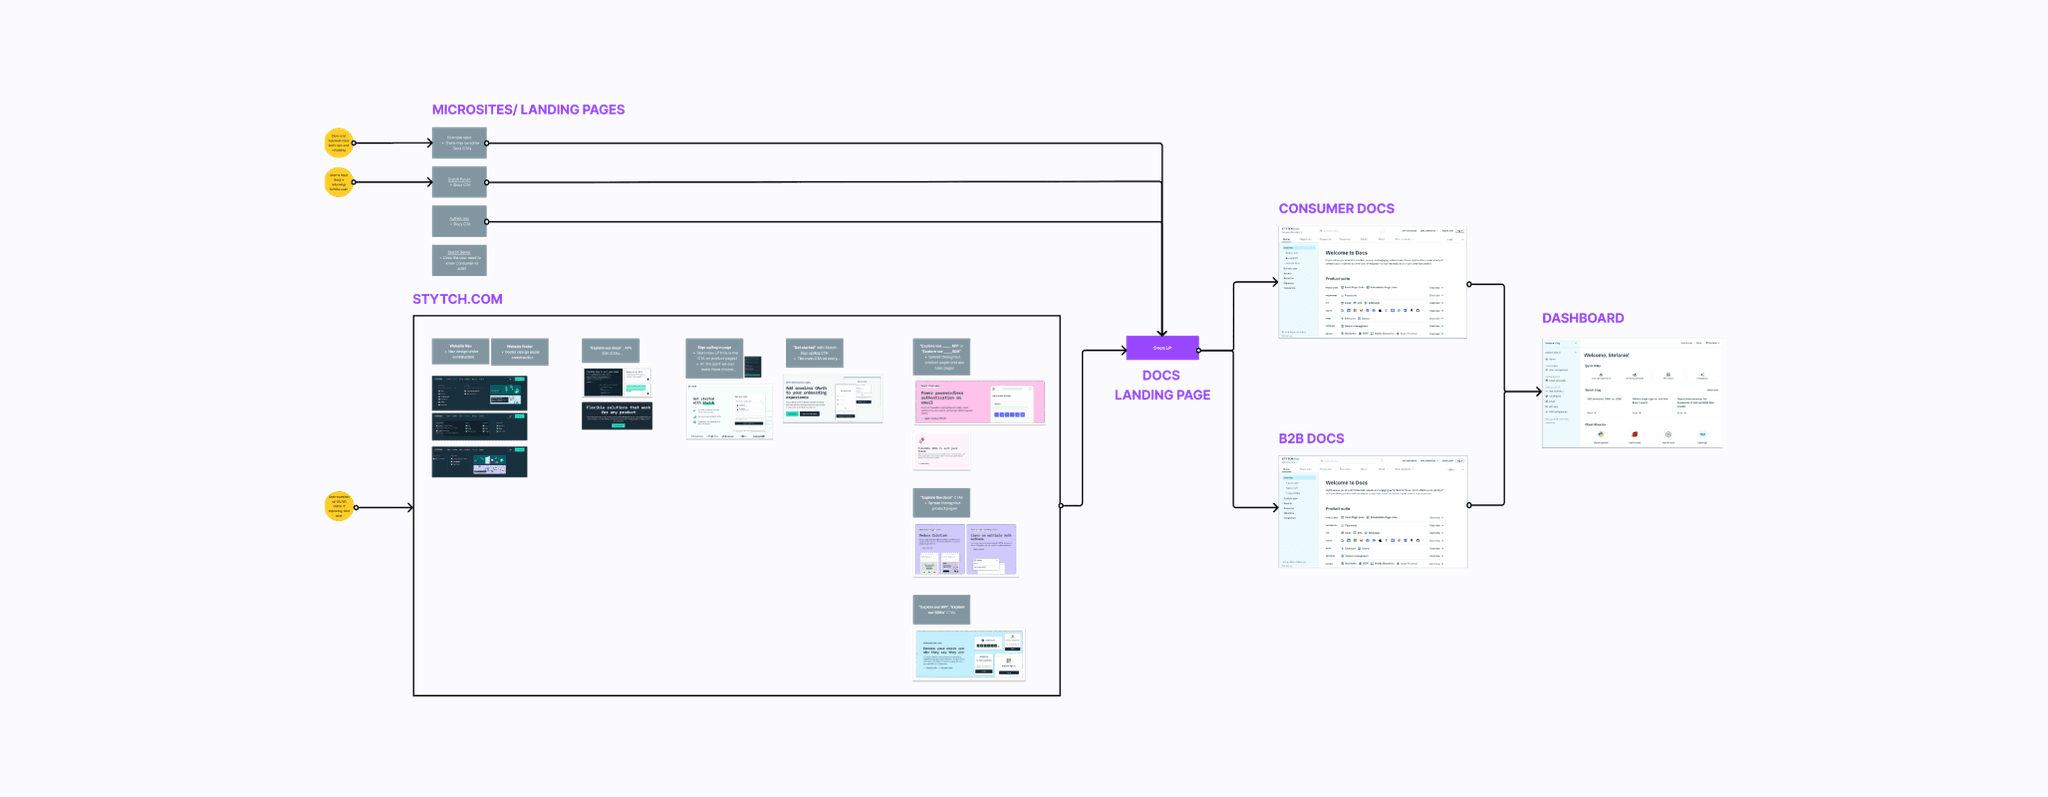Open the small screenshot under Explore our docs card

point(617,382)
